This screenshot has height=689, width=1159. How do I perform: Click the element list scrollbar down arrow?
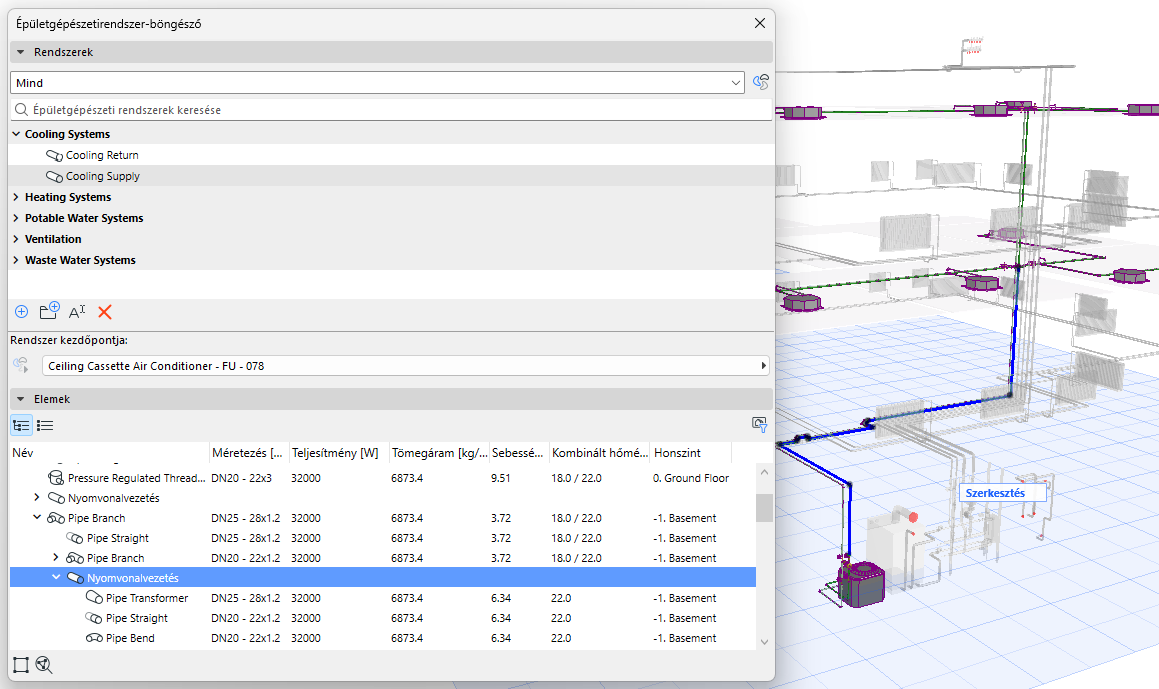click(764, 642)
